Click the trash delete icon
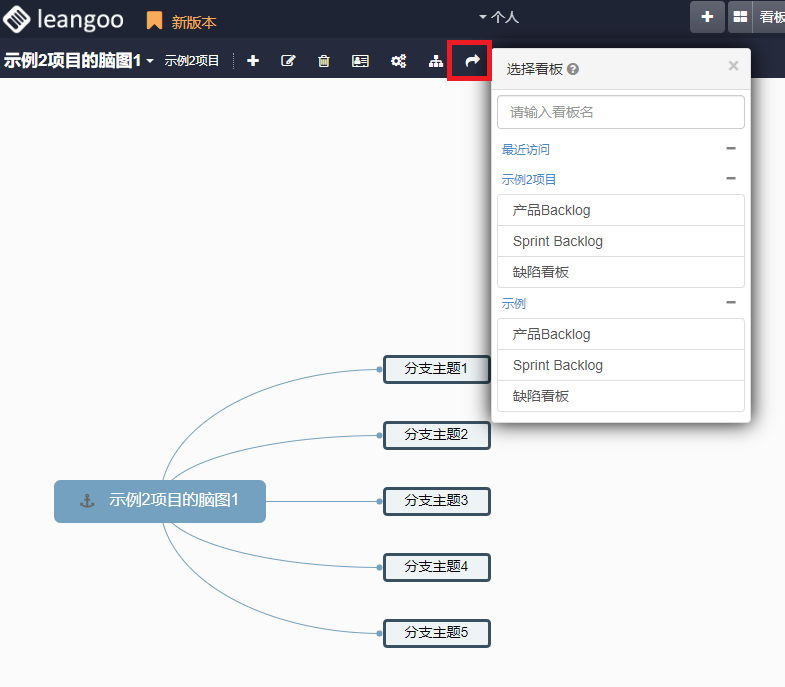The height and width of the screenshot is (687, 785). pyautogui.click(x=323, y=61)
